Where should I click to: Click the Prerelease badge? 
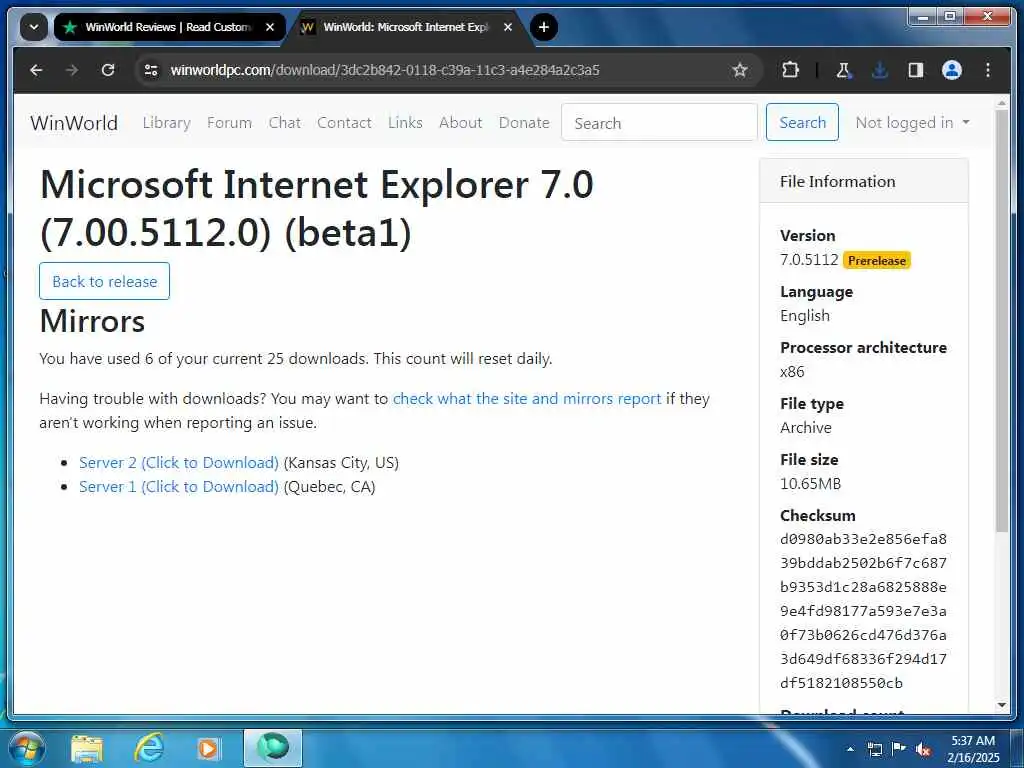[876, 261]
